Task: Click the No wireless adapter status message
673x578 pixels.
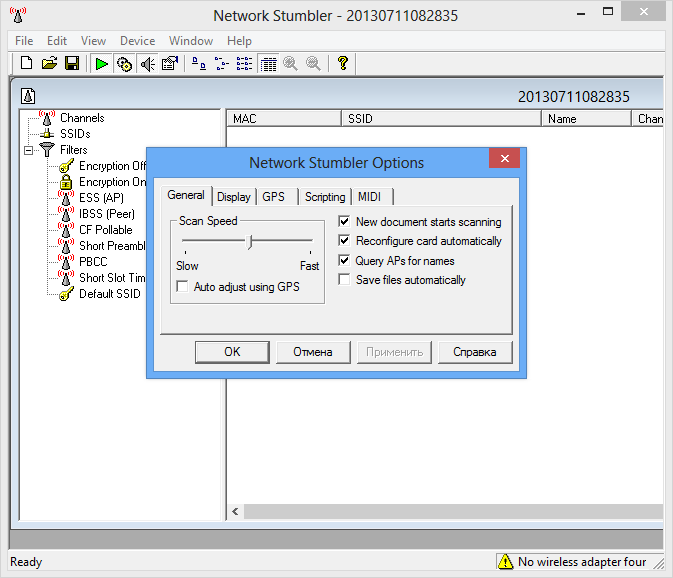Action: tap(582, 562)
